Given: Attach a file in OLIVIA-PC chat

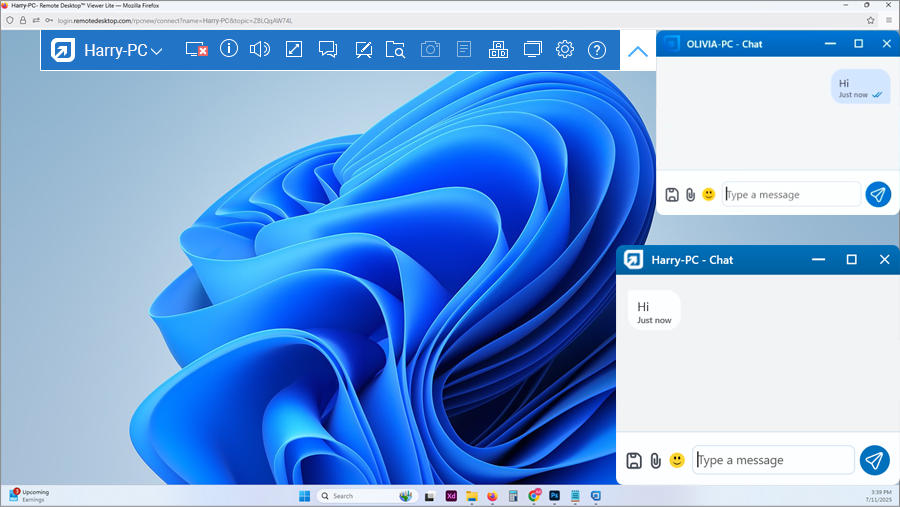Looking at the screenshot, I should pyautogui.click(x=690, y=195).
